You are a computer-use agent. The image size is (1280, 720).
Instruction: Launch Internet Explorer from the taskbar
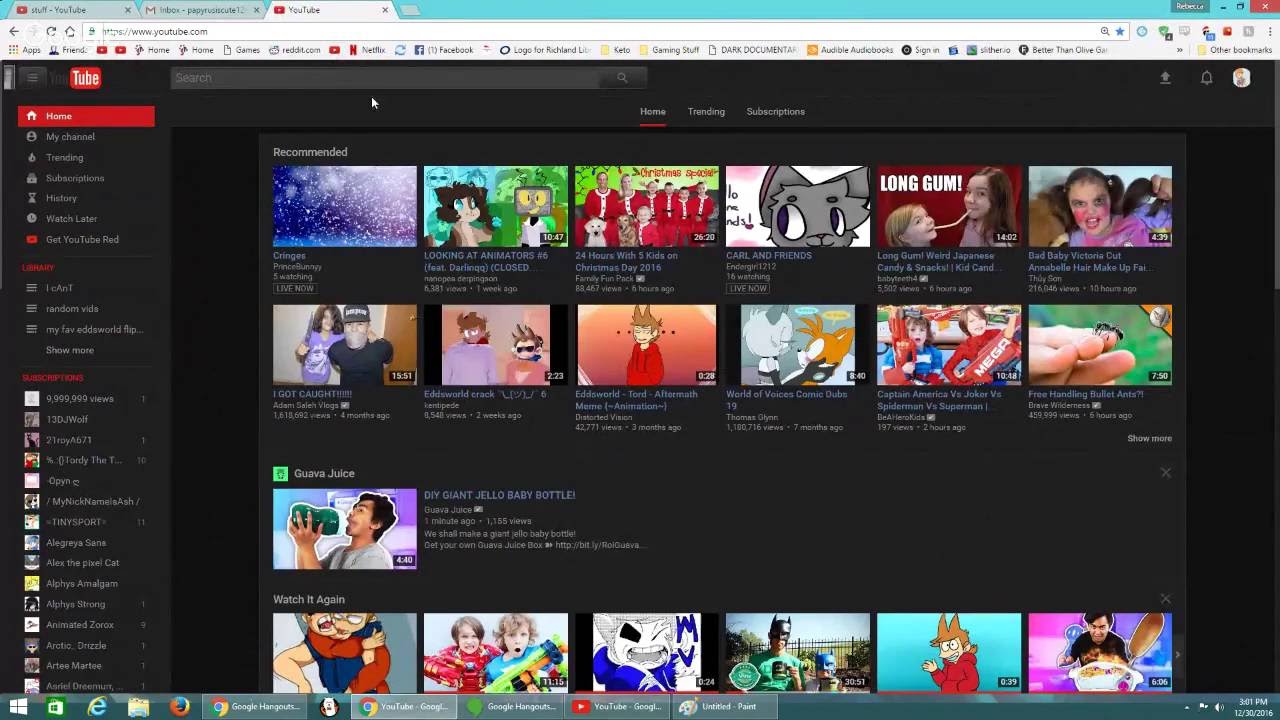tap(97, 707)
